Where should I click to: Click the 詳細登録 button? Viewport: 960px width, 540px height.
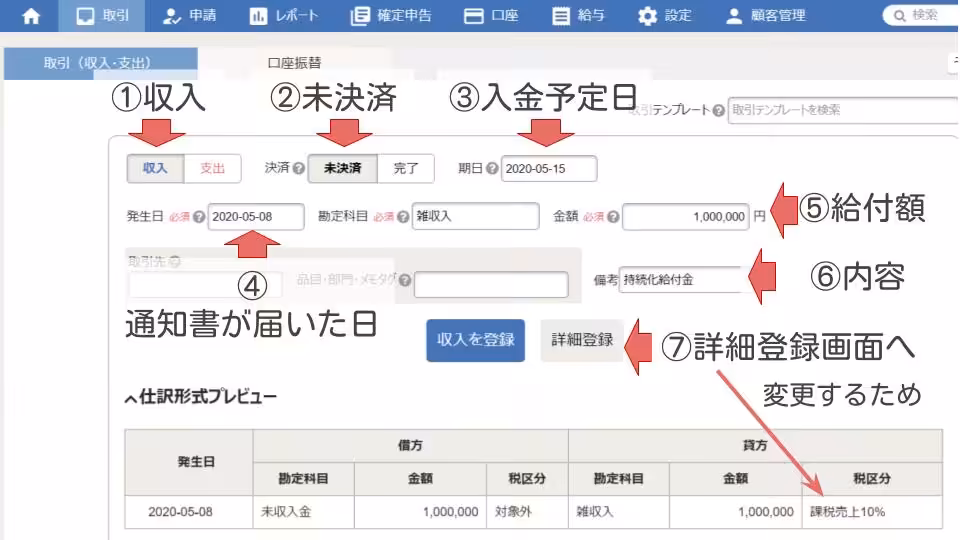(x=582, y=340)
